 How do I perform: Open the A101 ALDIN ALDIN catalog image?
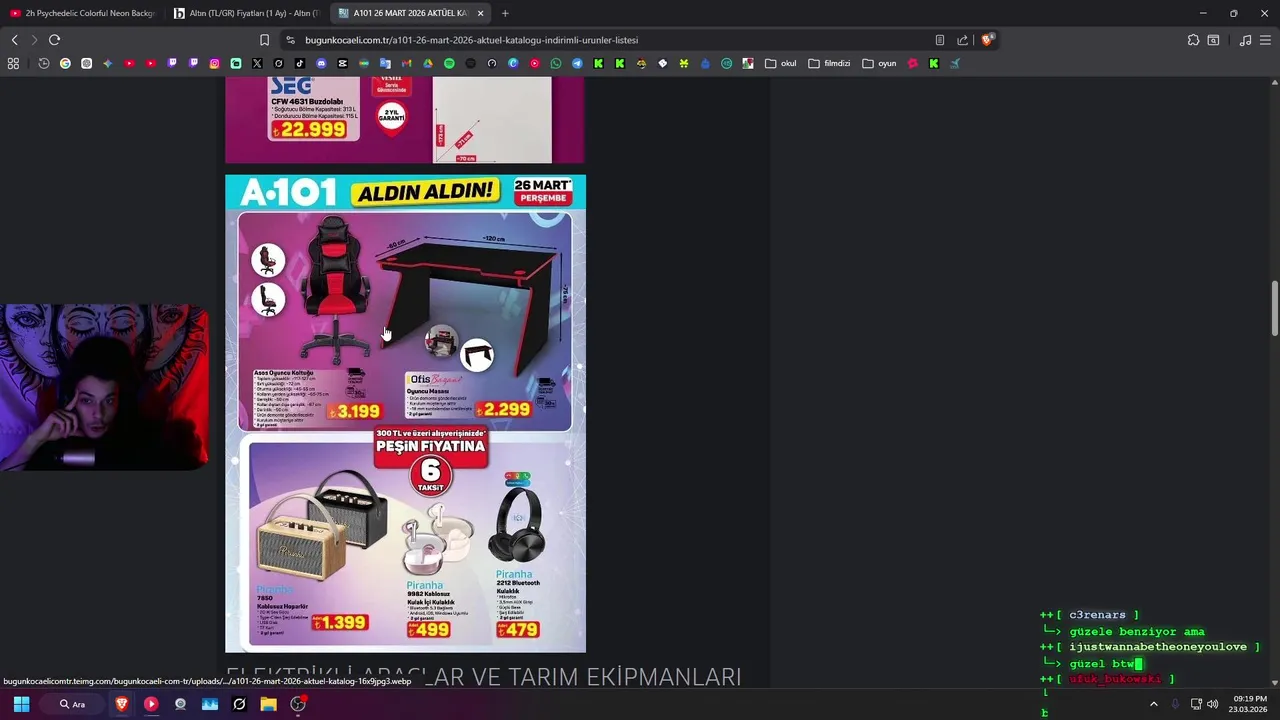click(x=405, y=414)
